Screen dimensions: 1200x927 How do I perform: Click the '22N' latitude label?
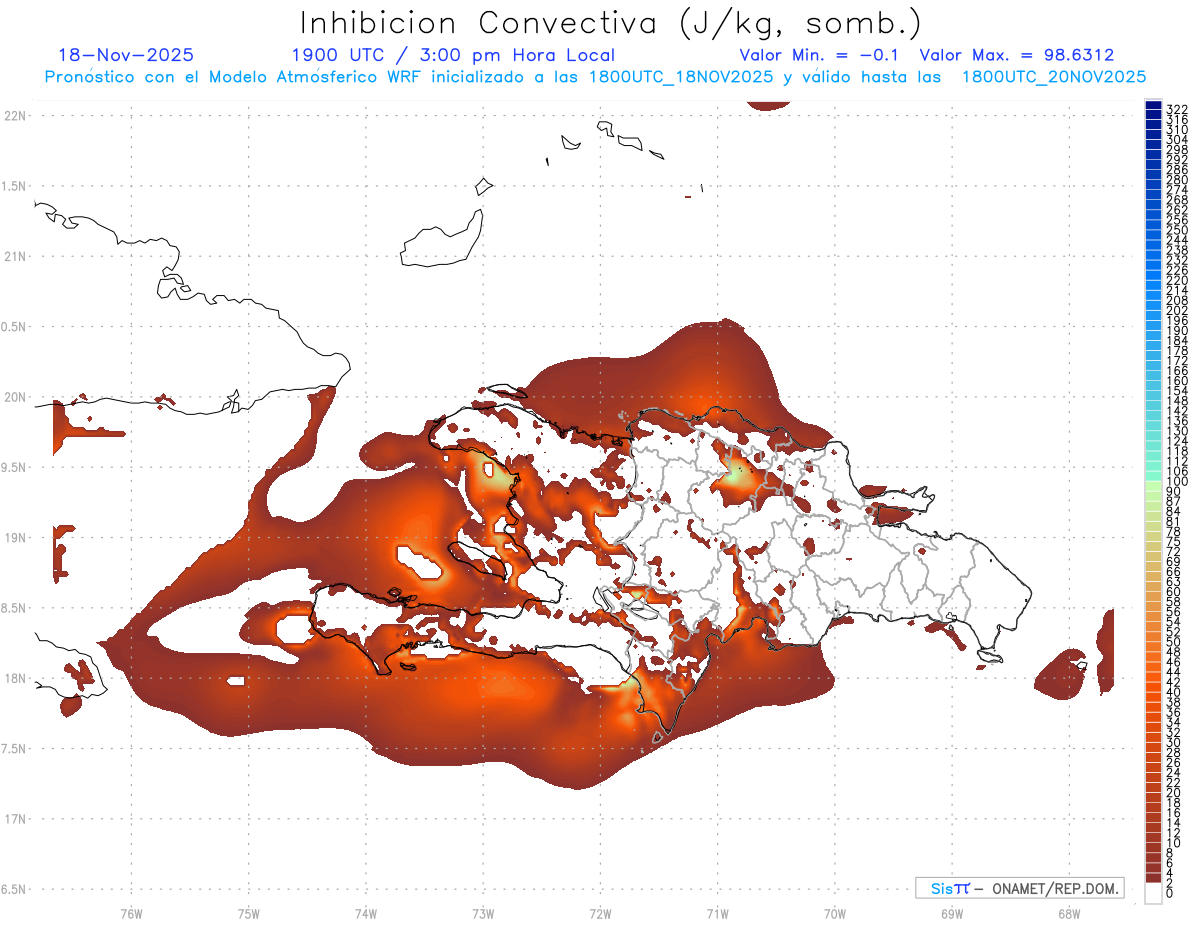pyautogui.click(x=14, y=116)
